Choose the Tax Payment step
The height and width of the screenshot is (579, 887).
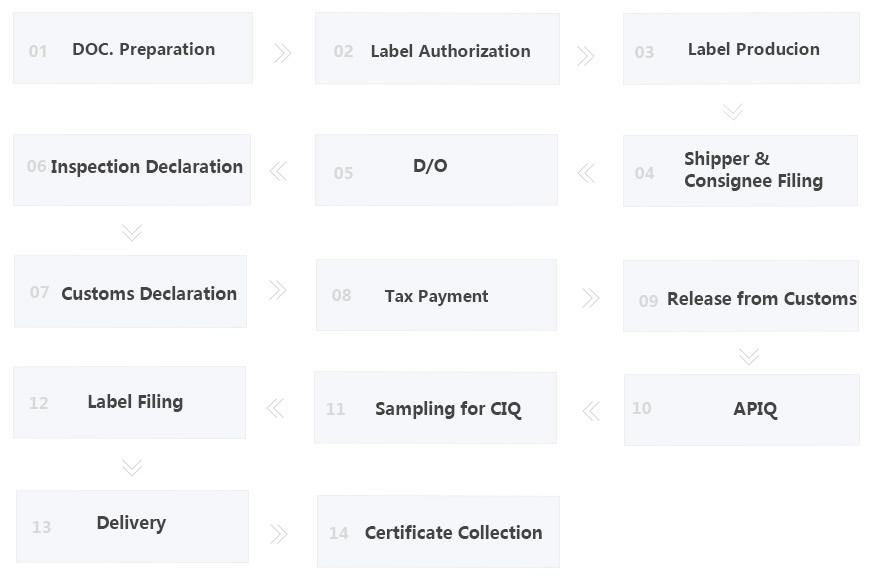click(x=436, y=296)
